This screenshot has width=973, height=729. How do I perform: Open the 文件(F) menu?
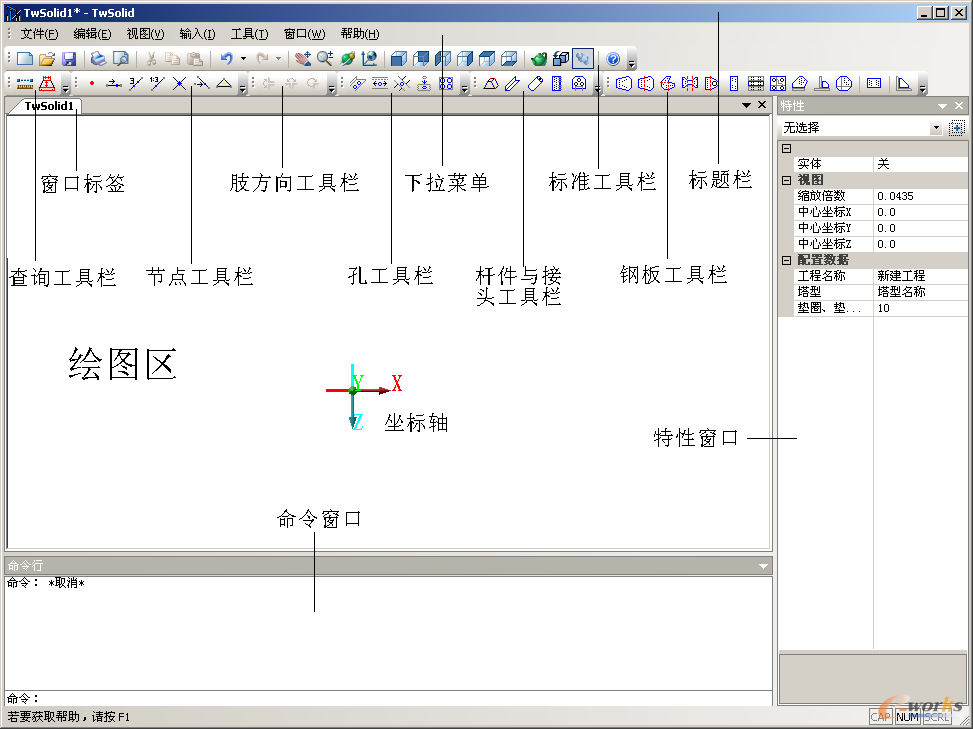pyautogui.click(x=39, y=34)
